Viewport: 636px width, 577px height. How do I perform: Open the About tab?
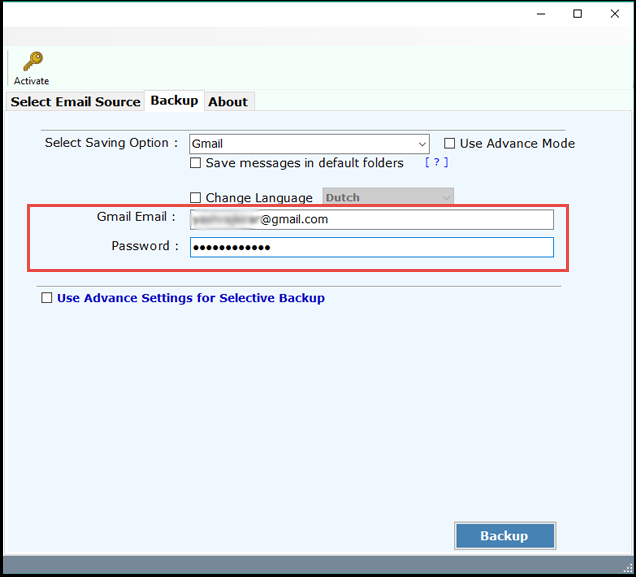(228, 102)
